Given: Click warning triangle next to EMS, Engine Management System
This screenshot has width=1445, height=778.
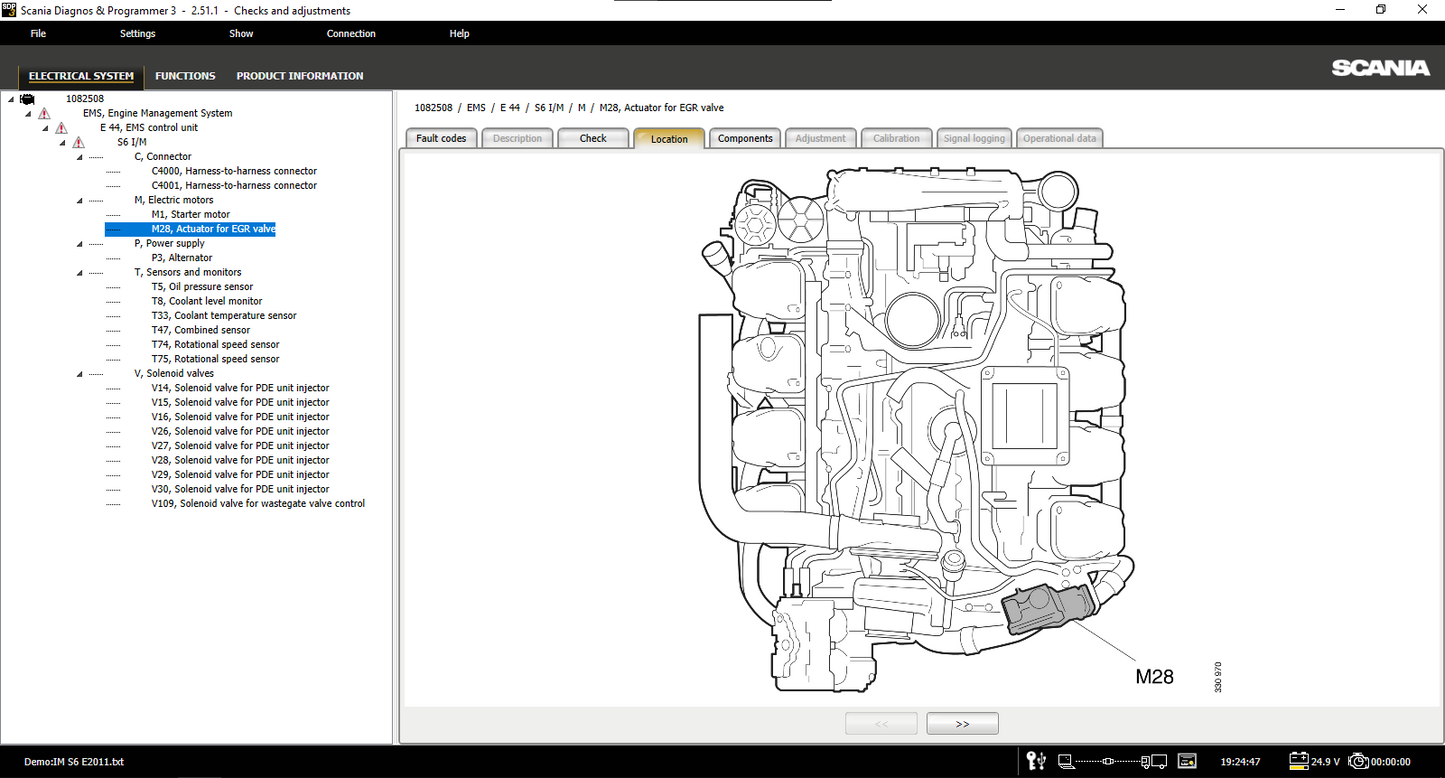Looking at the screenshot, I should [44, 114].
